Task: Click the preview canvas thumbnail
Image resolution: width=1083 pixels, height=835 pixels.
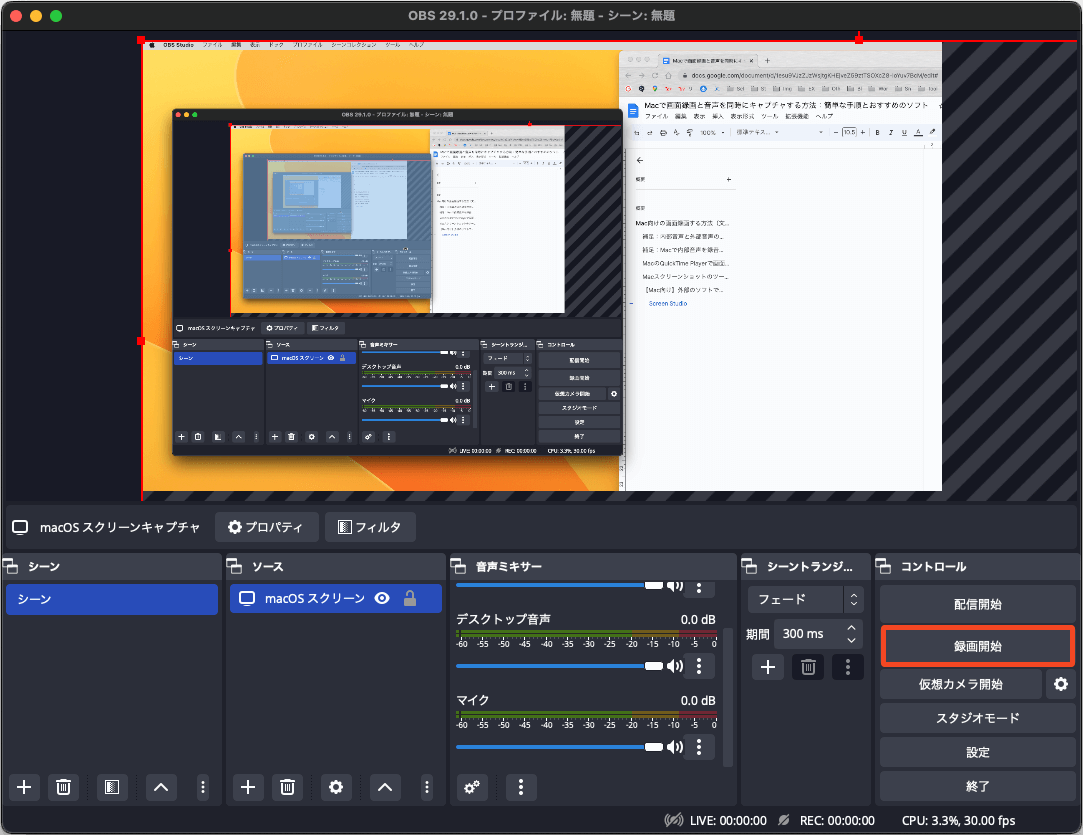Action: (x=542, y=267)
